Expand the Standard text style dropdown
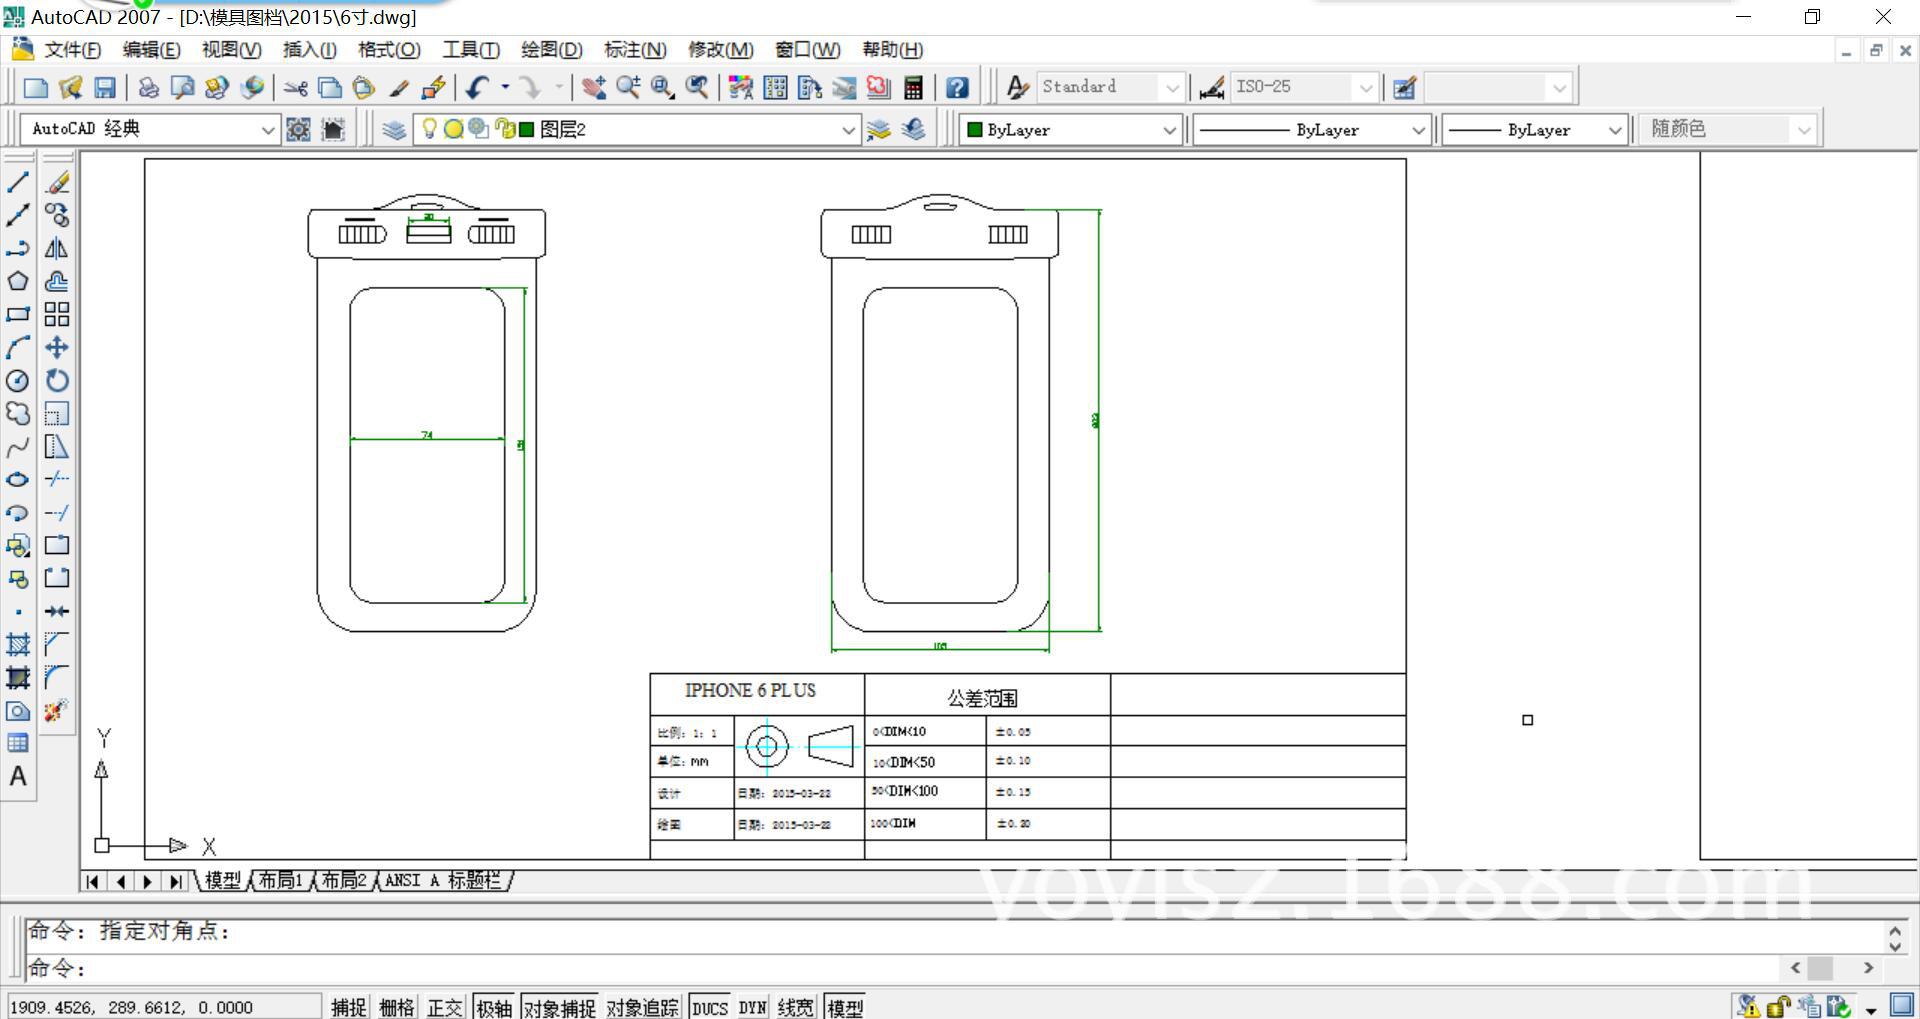The image size is (1920, 1019). 1173,88
